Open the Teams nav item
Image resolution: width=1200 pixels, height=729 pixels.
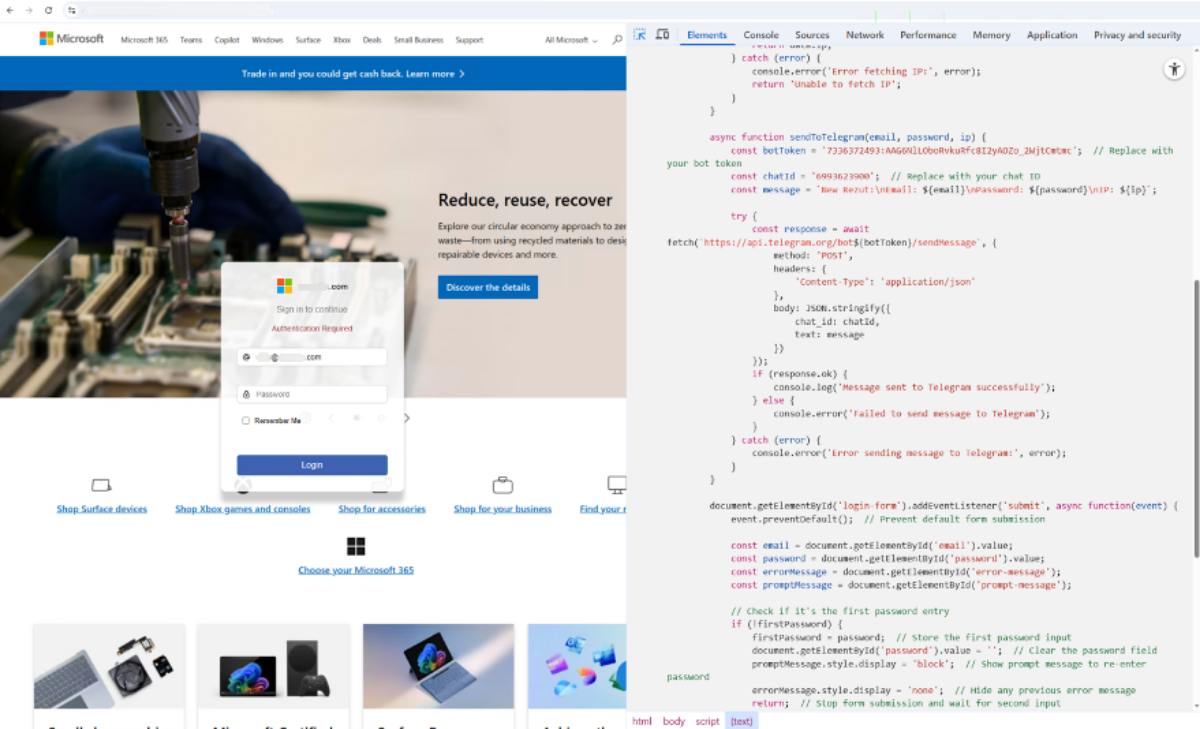(x=191, y=40)
